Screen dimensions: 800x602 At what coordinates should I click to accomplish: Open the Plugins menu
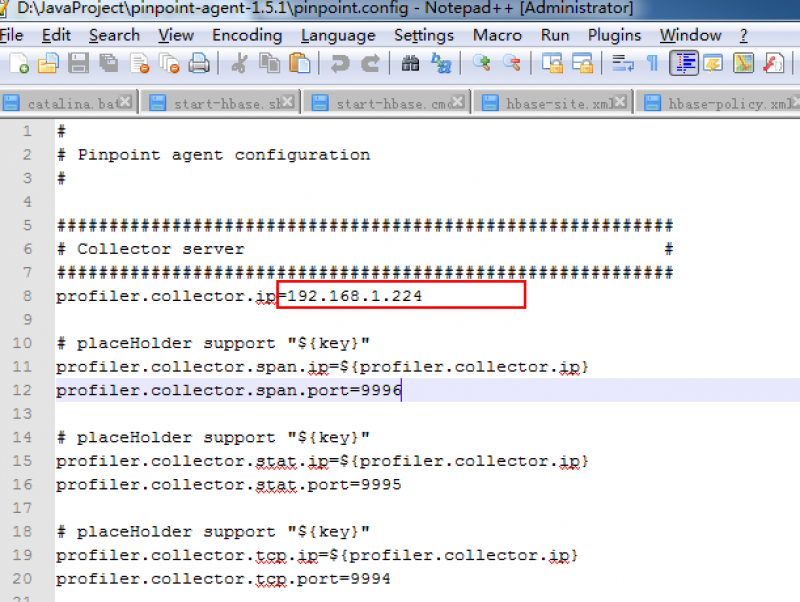(614, 35)
